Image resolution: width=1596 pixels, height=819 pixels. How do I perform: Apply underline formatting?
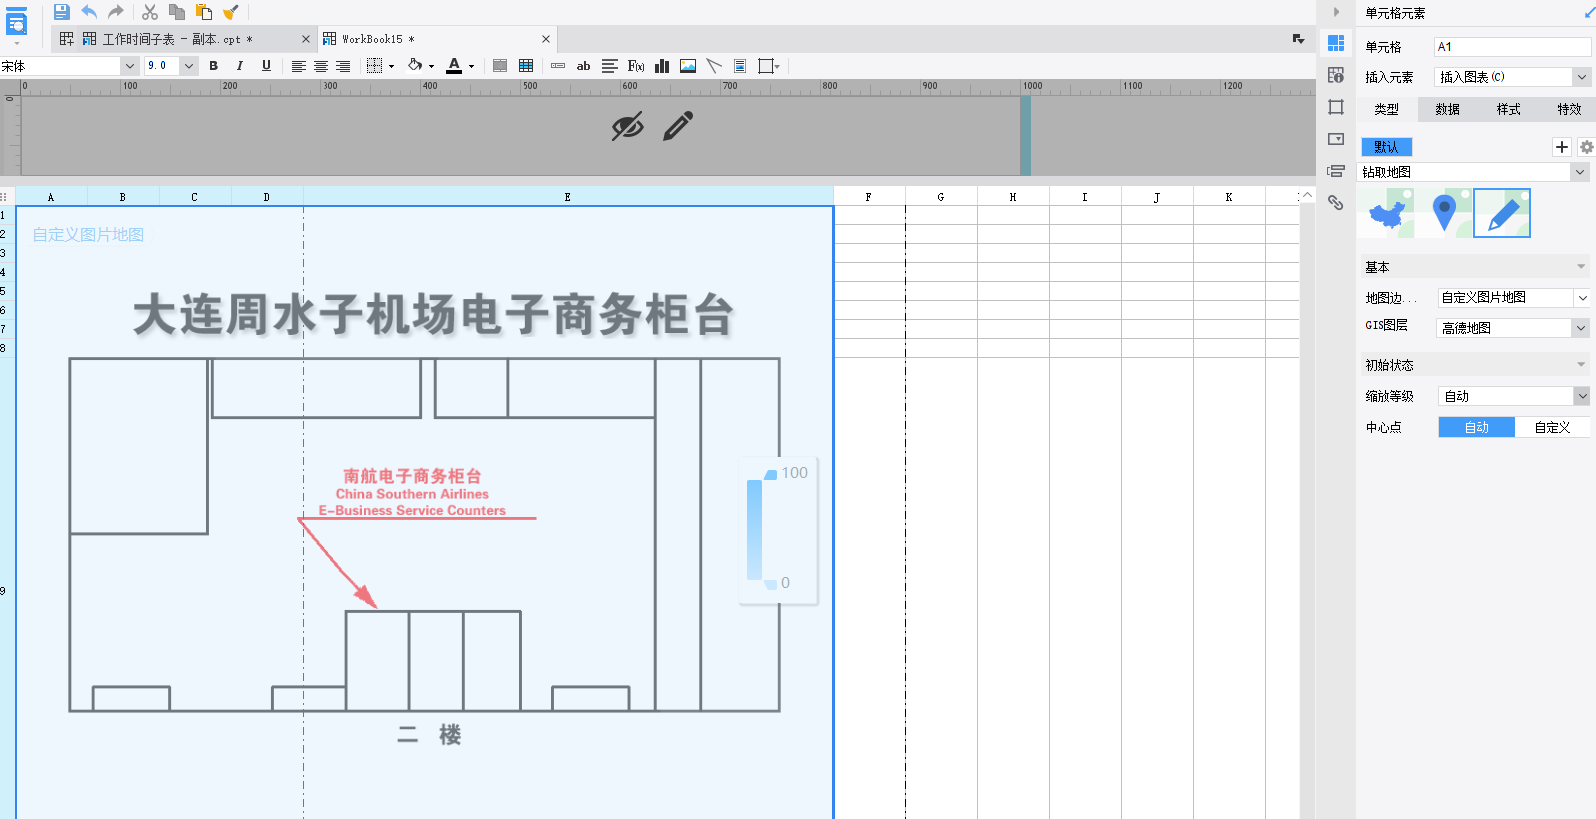click(x=266, y=66)
